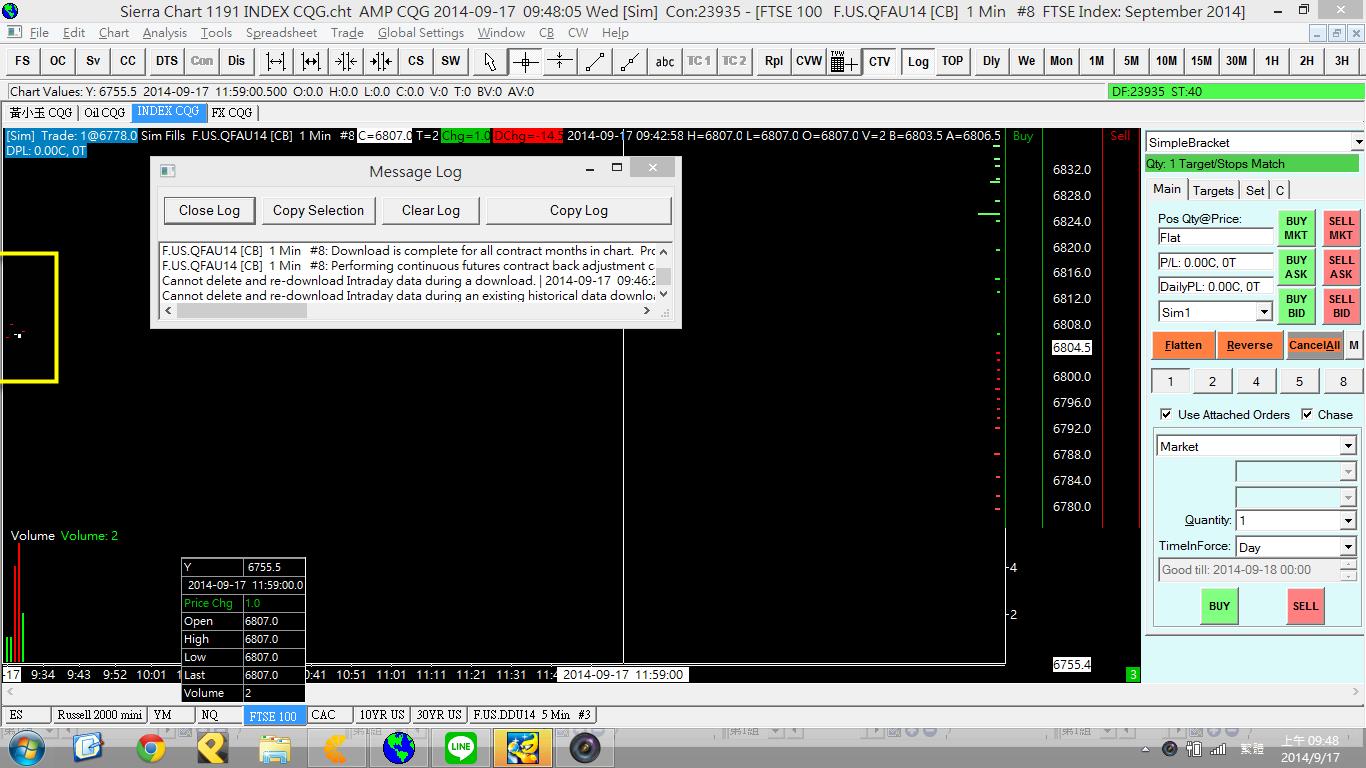Open the File menu
This screenshot has height=768, width=1366.
39,33
